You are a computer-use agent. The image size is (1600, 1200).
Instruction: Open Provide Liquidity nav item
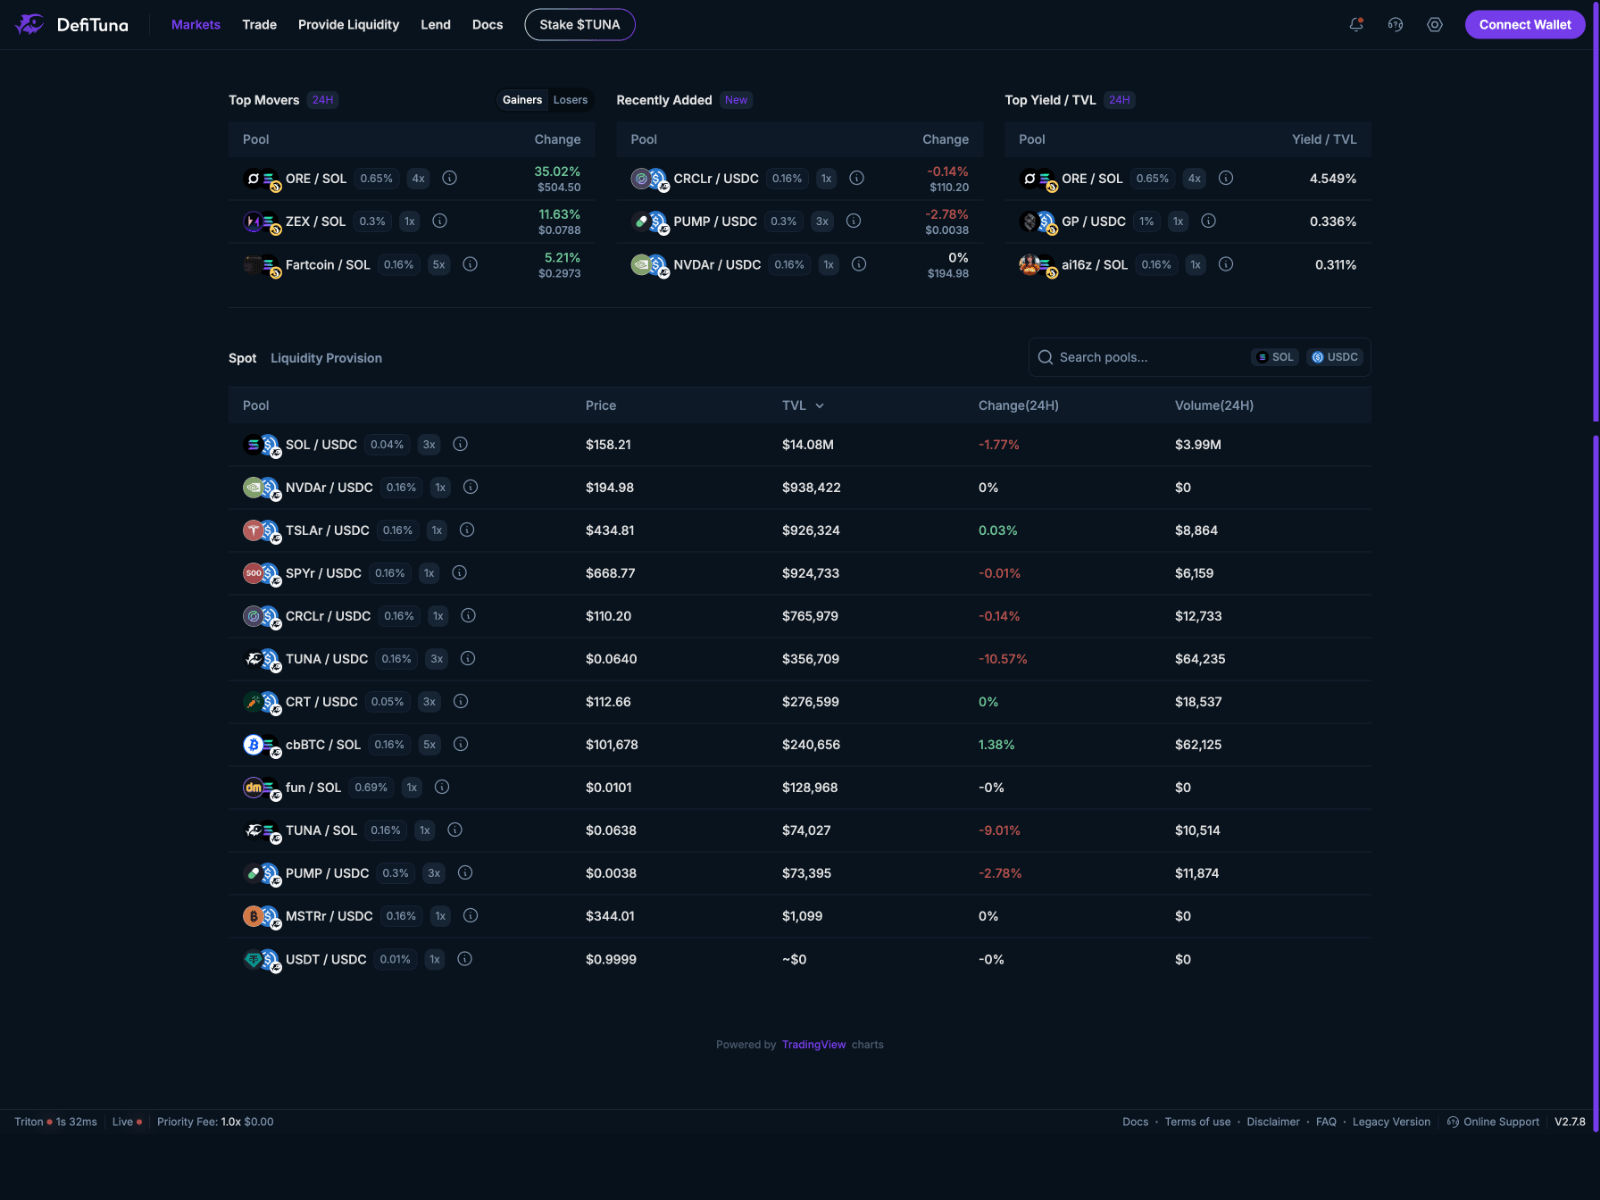point(348,25)
